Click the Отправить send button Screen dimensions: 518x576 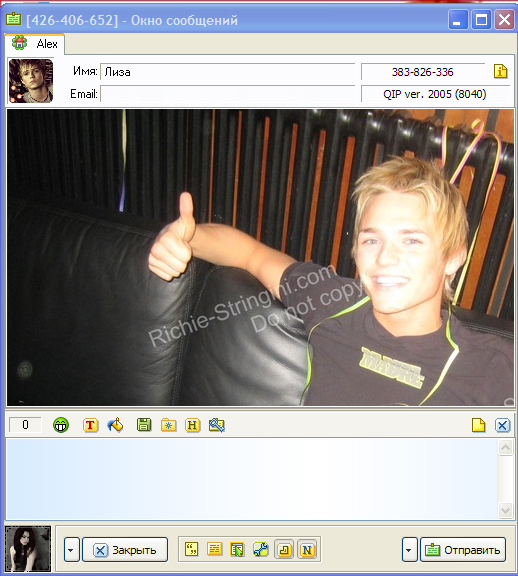[x=463, y=550]
